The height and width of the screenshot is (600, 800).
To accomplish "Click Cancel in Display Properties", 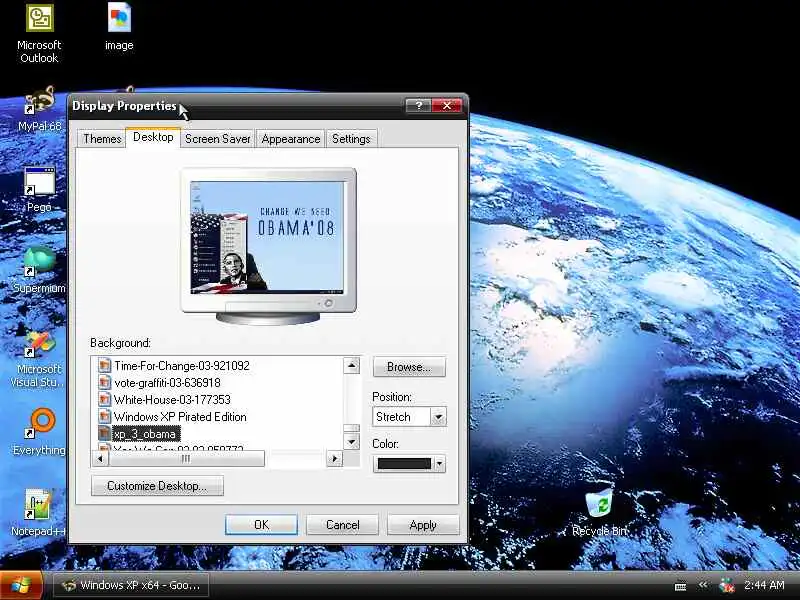I will (342, 524).
